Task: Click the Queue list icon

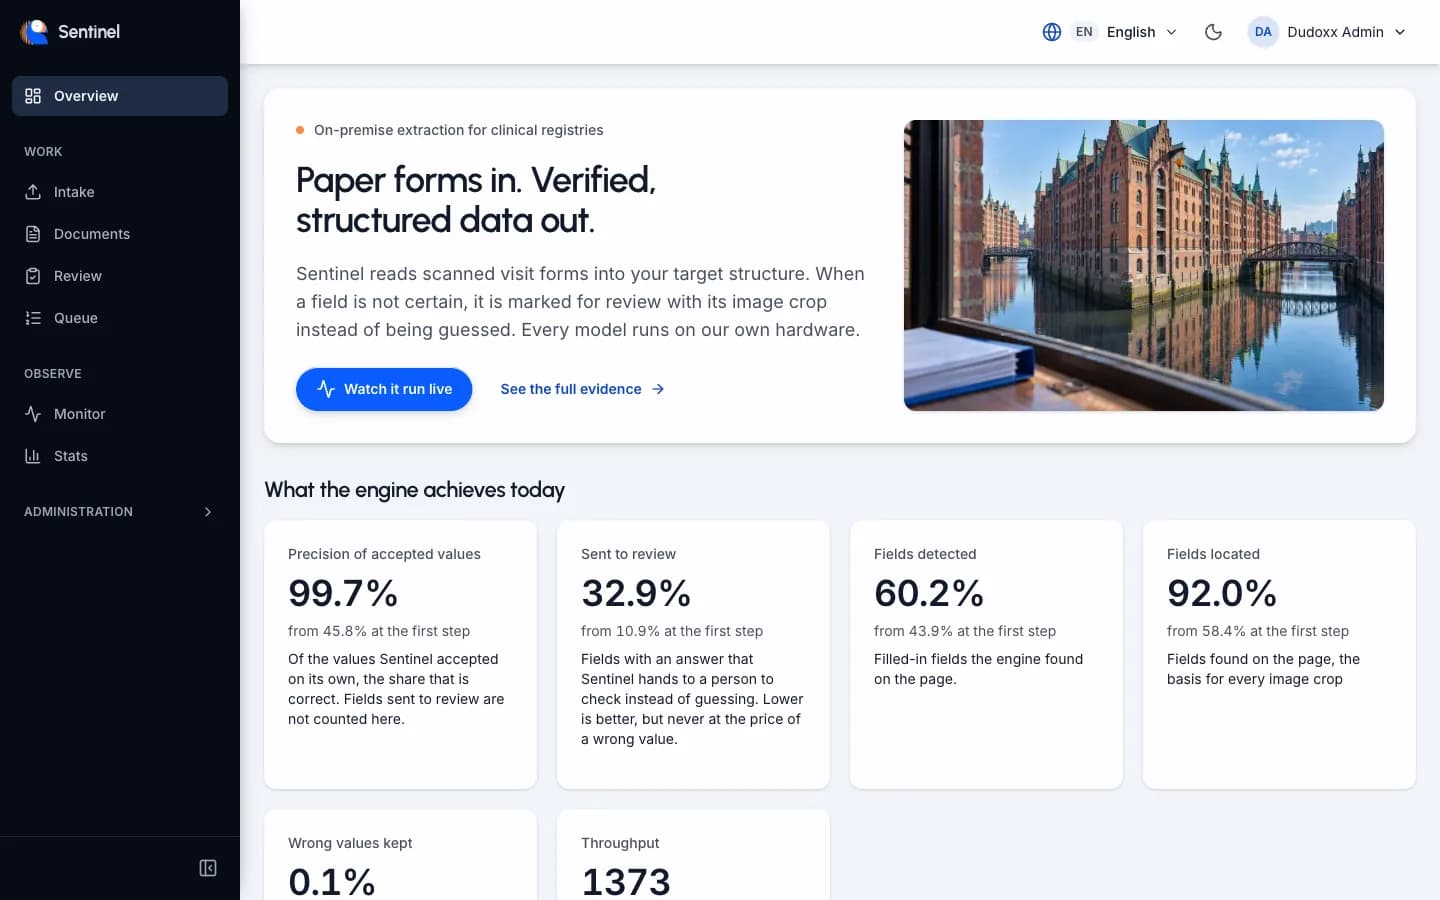Action: click(33, 318)
